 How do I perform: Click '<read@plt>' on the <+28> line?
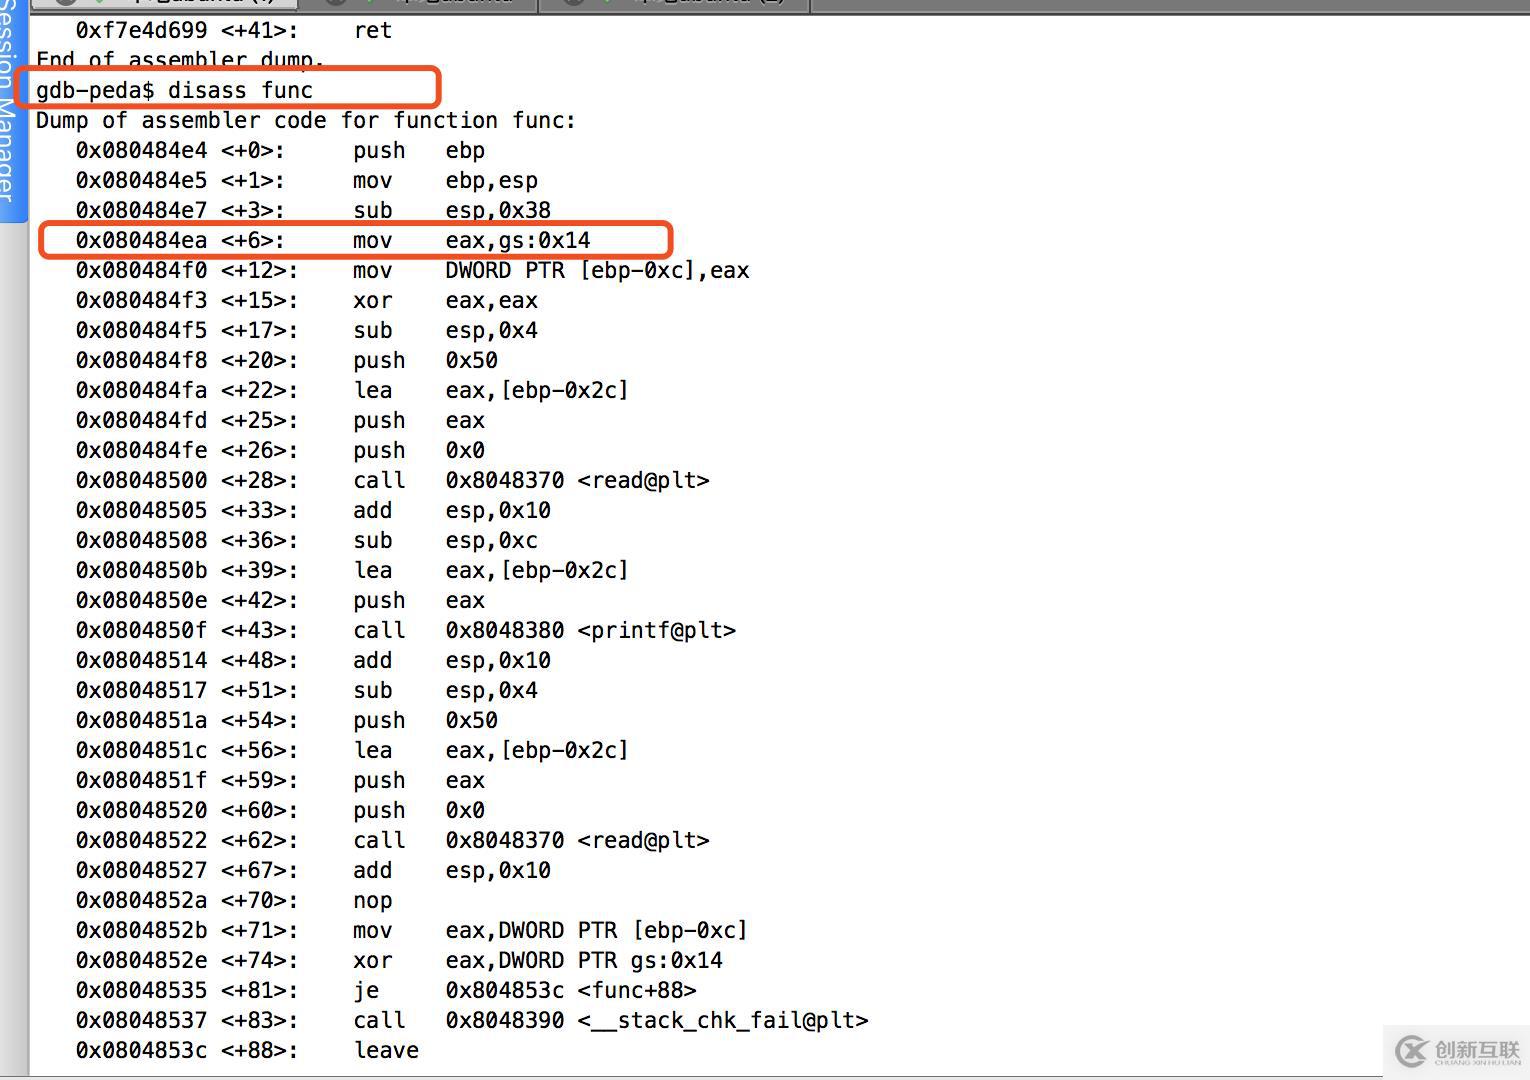643,480
